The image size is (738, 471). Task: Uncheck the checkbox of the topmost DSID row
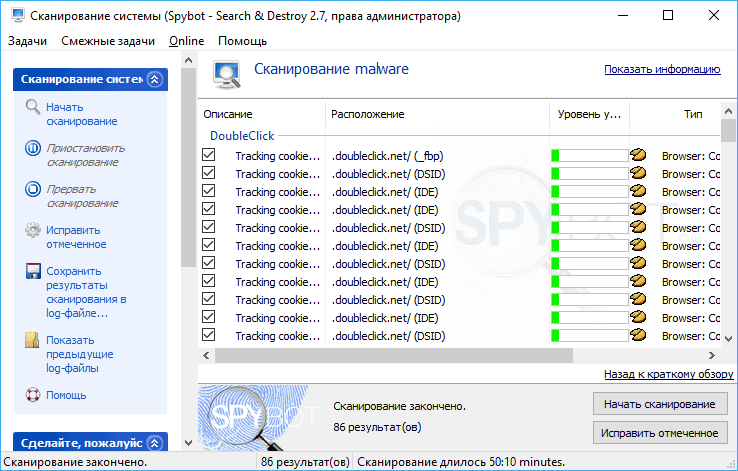[x=209, y=173]
